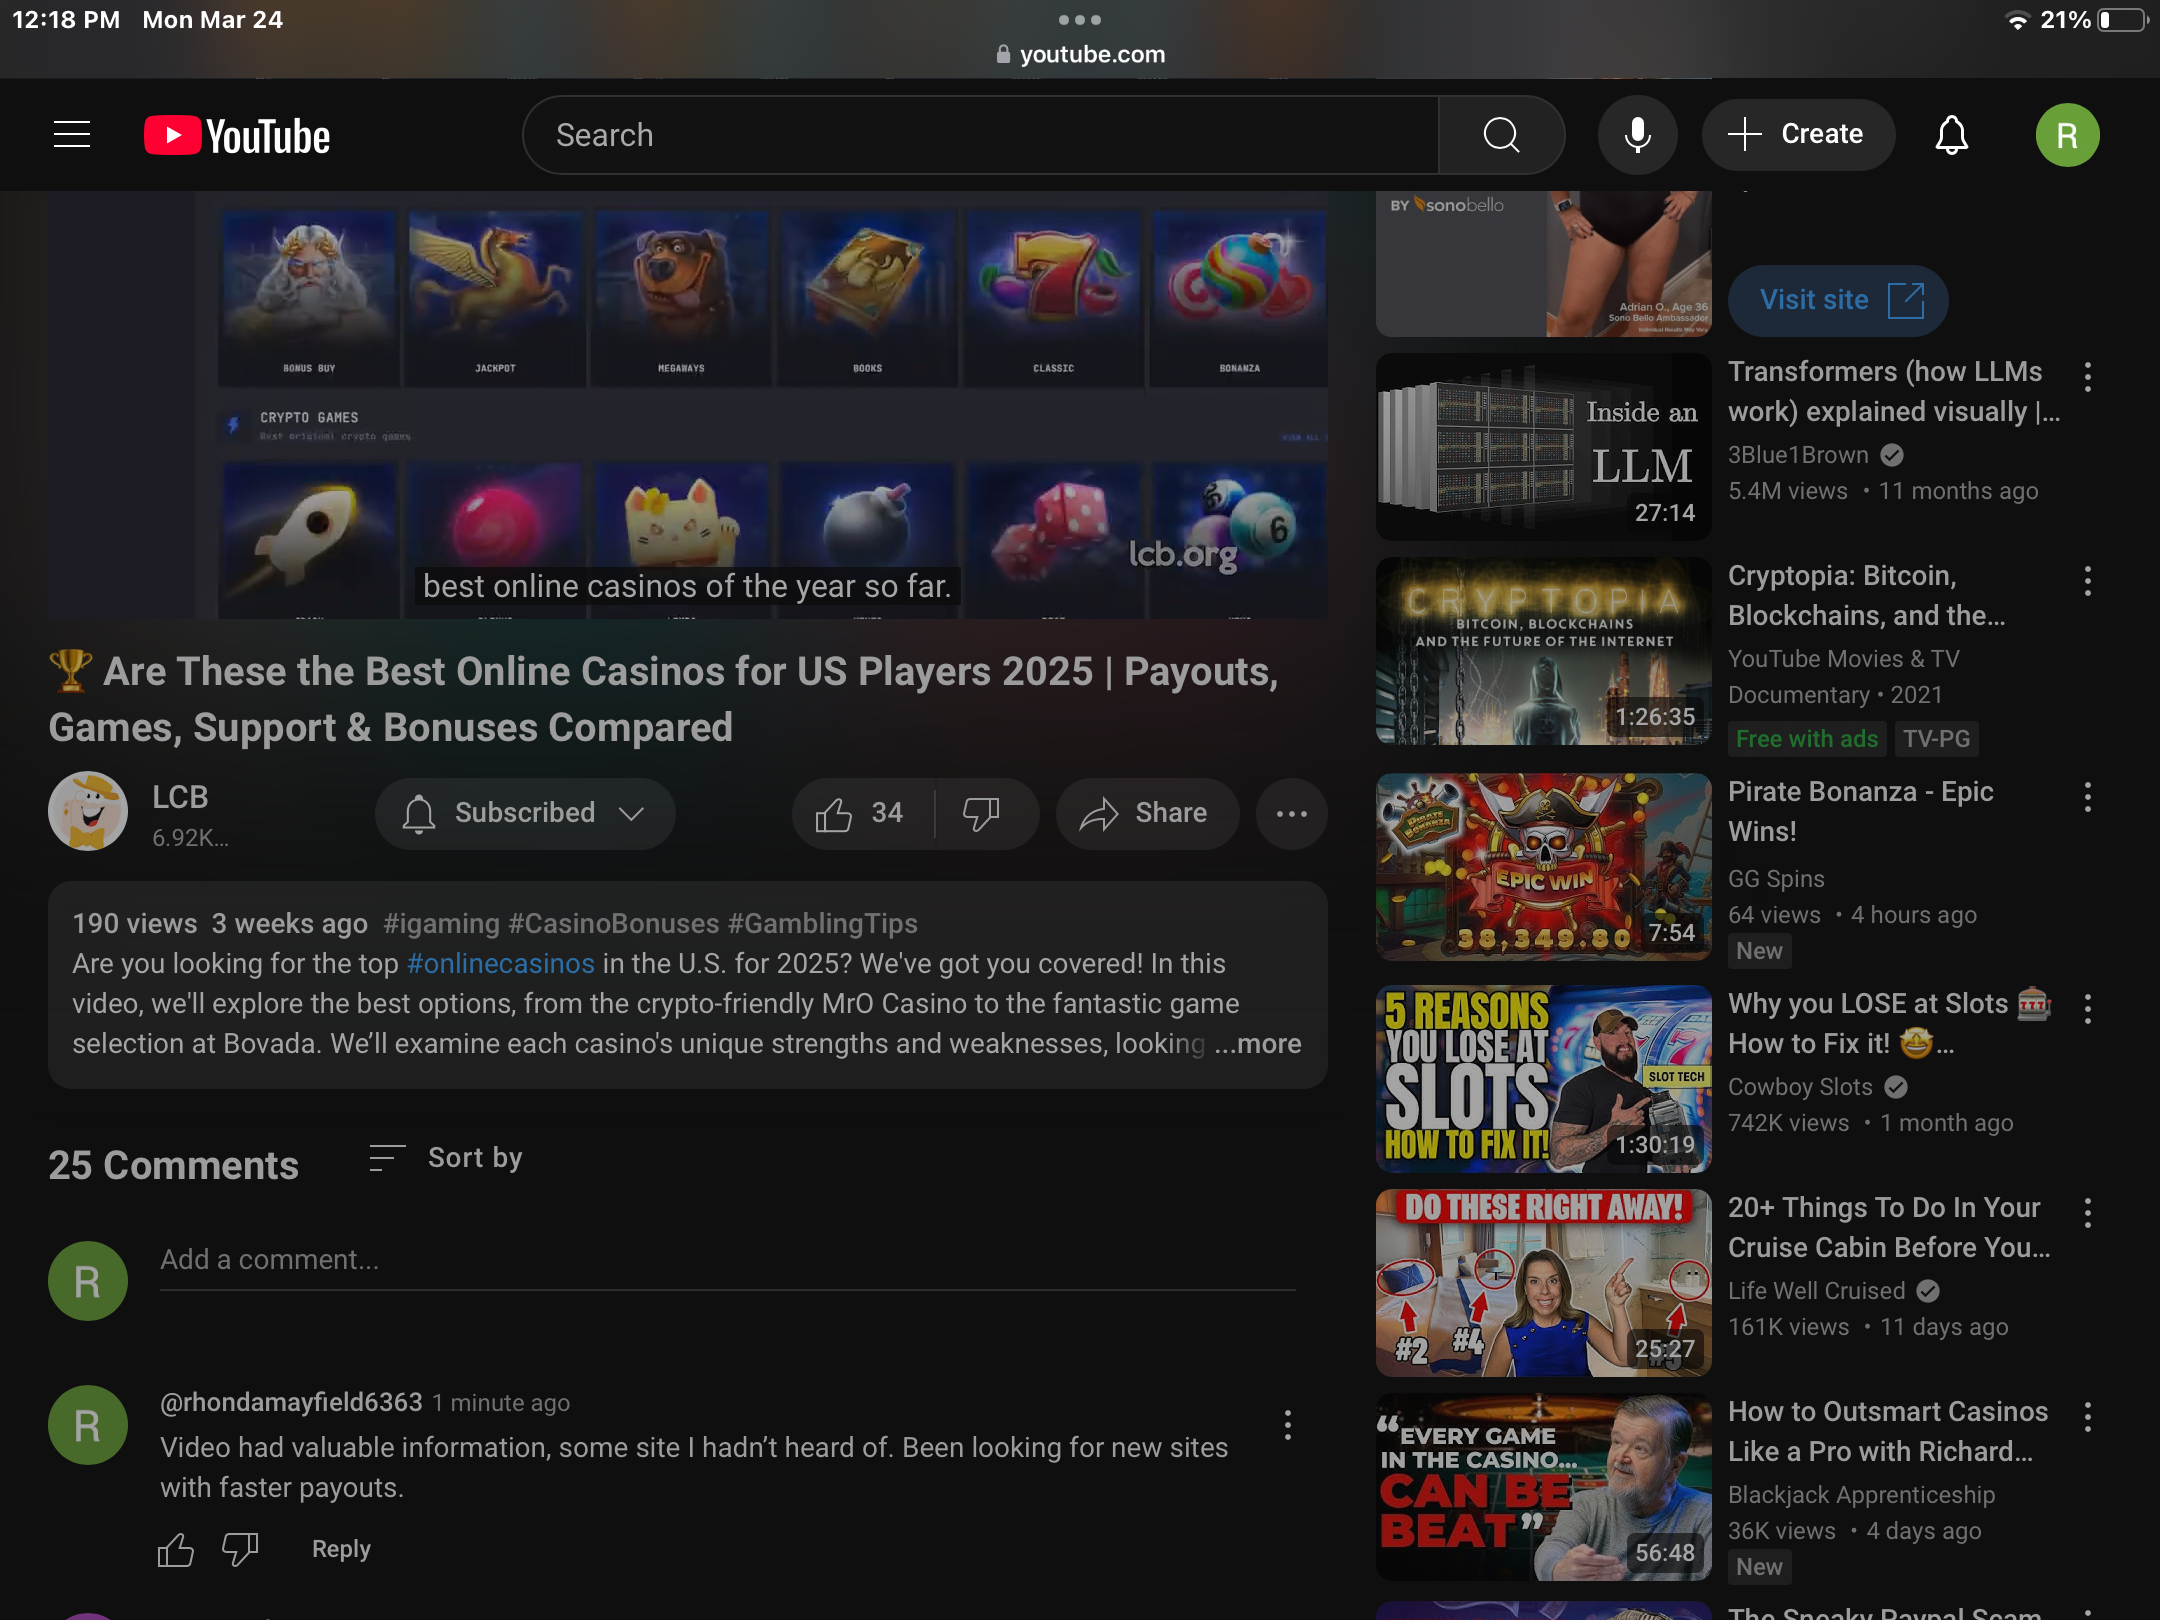Open the Cowboy Slots channel name

click(1800, 1087)
